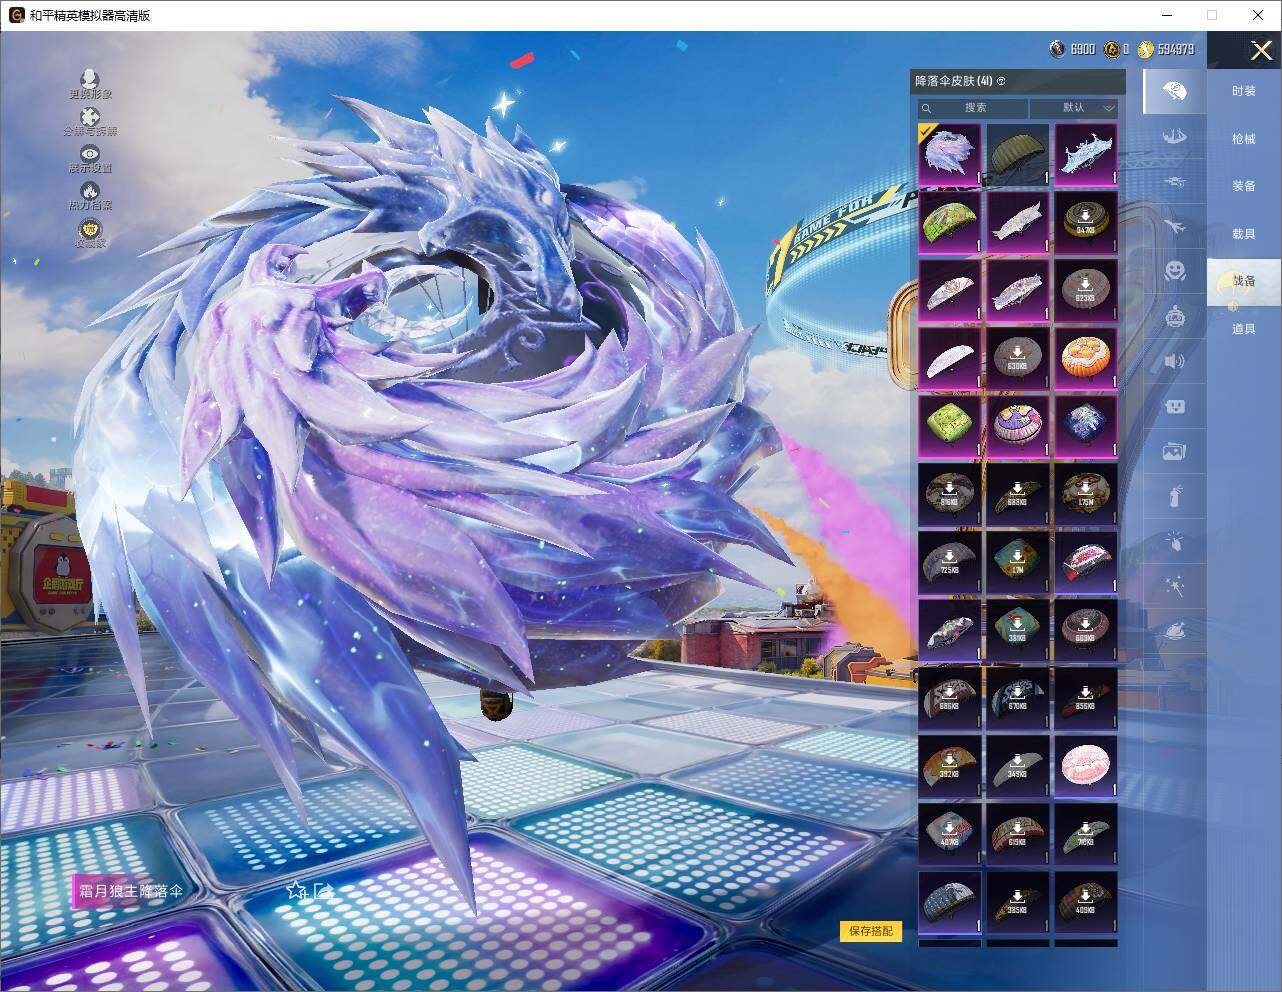Select the roast chicken category icon
1282x992 pixels.
pos(1175,631)
